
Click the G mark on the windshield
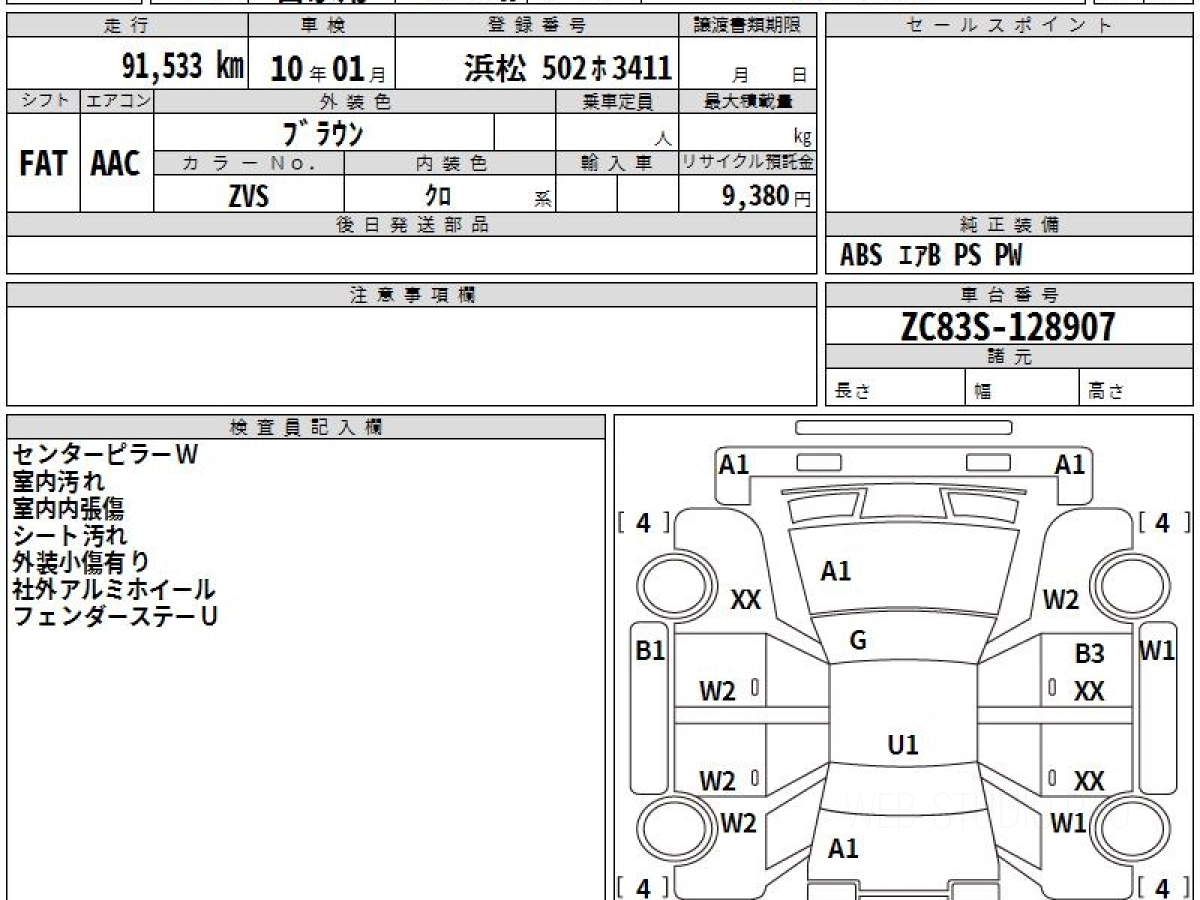coord(857,641)
